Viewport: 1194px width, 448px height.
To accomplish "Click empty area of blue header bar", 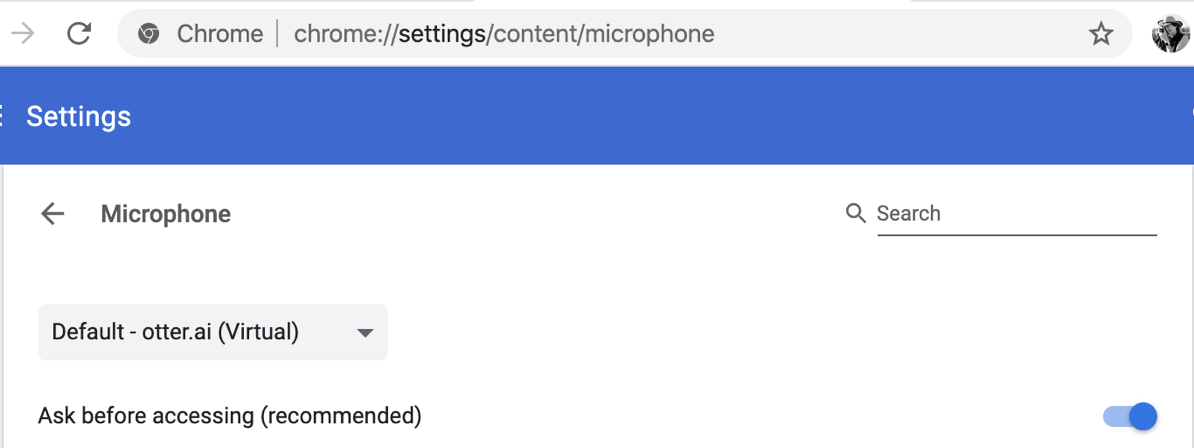I will tap(650, 117).
